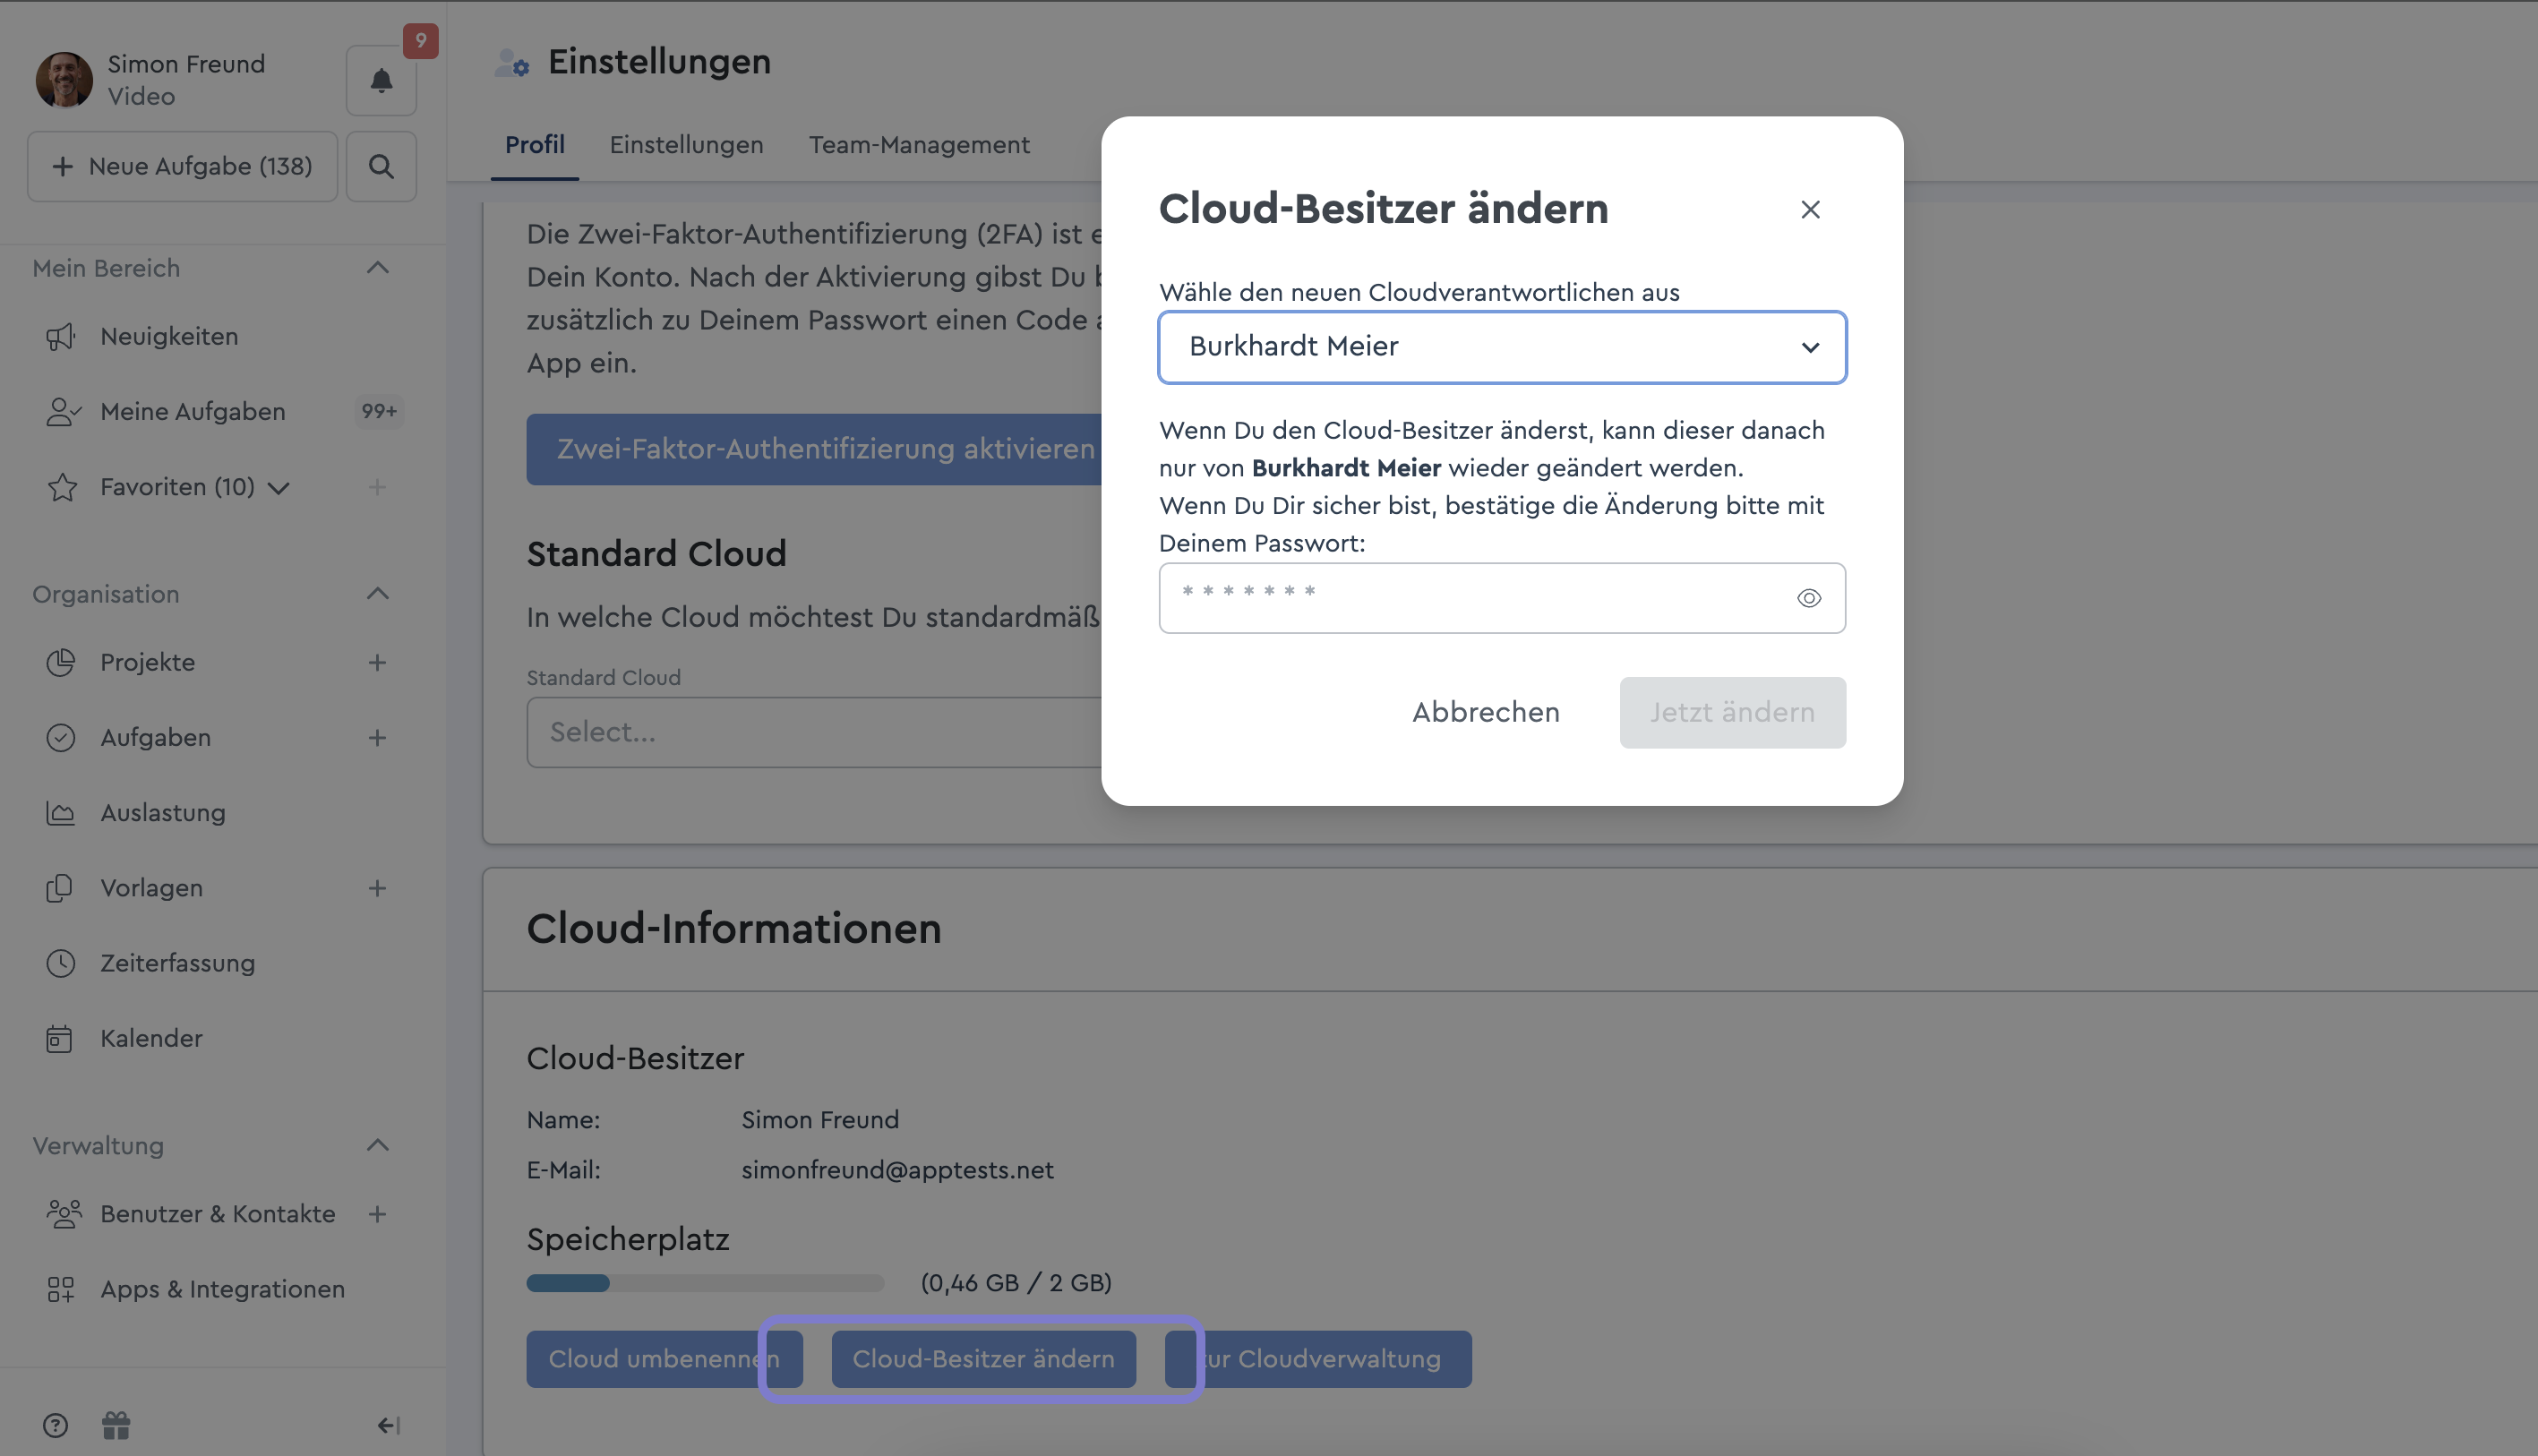Switch to the Einstellungen tab
Viewport: 2538px width, 1456px height.
686,145
